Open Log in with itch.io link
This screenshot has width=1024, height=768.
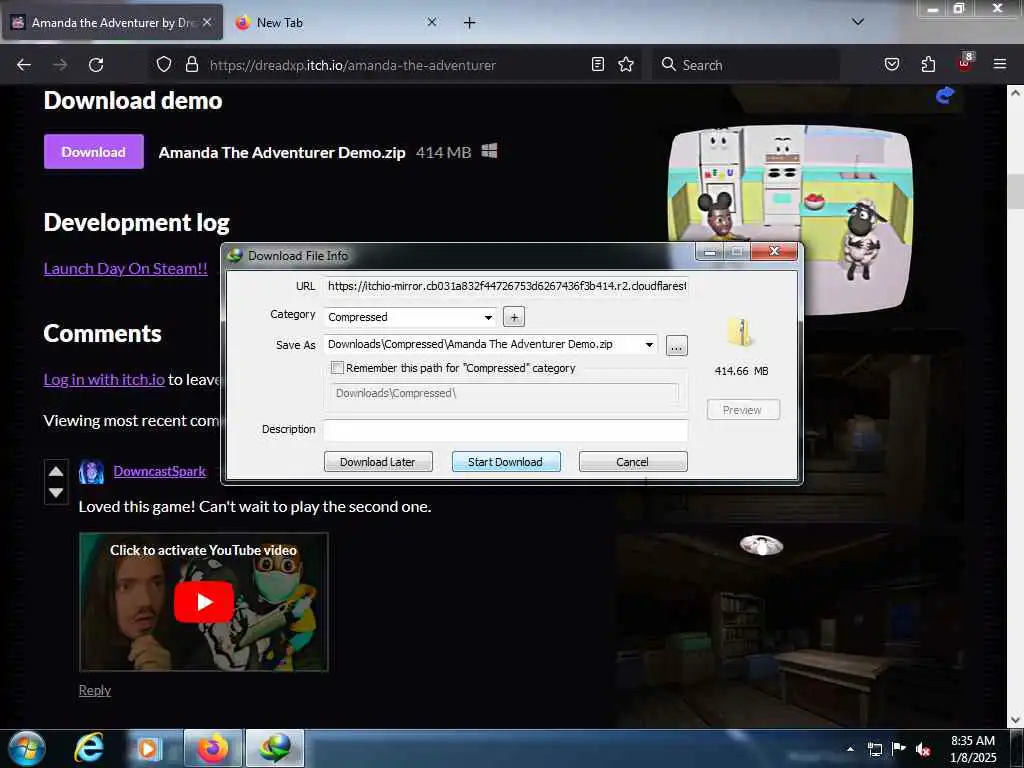pyautogui.click(x=104, y=379)
